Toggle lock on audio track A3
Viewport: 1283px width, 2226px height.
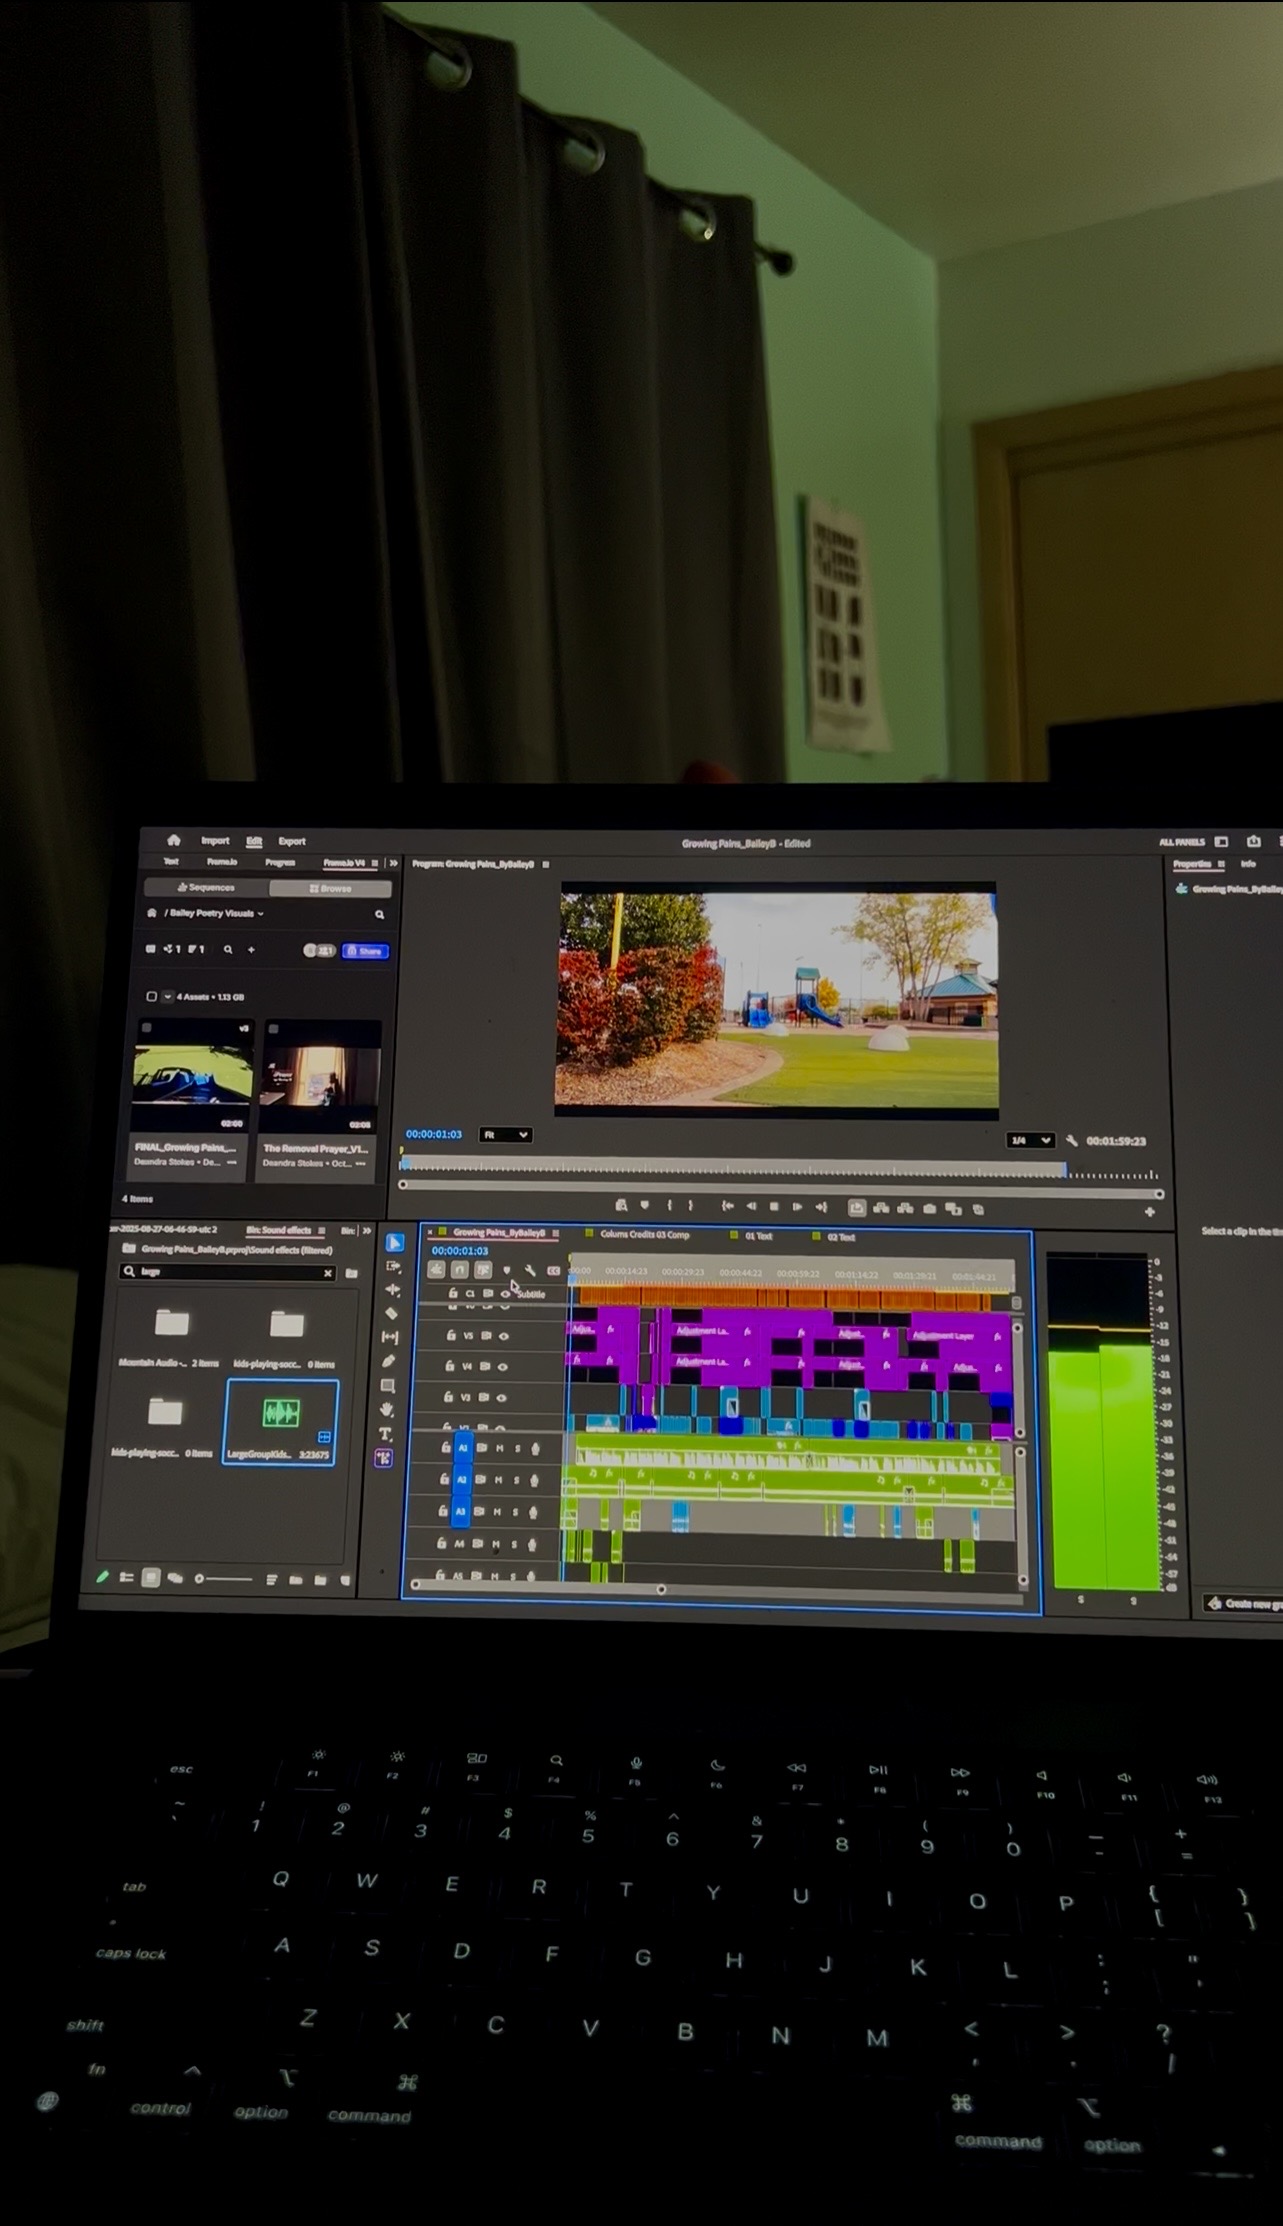[443, 1511]
